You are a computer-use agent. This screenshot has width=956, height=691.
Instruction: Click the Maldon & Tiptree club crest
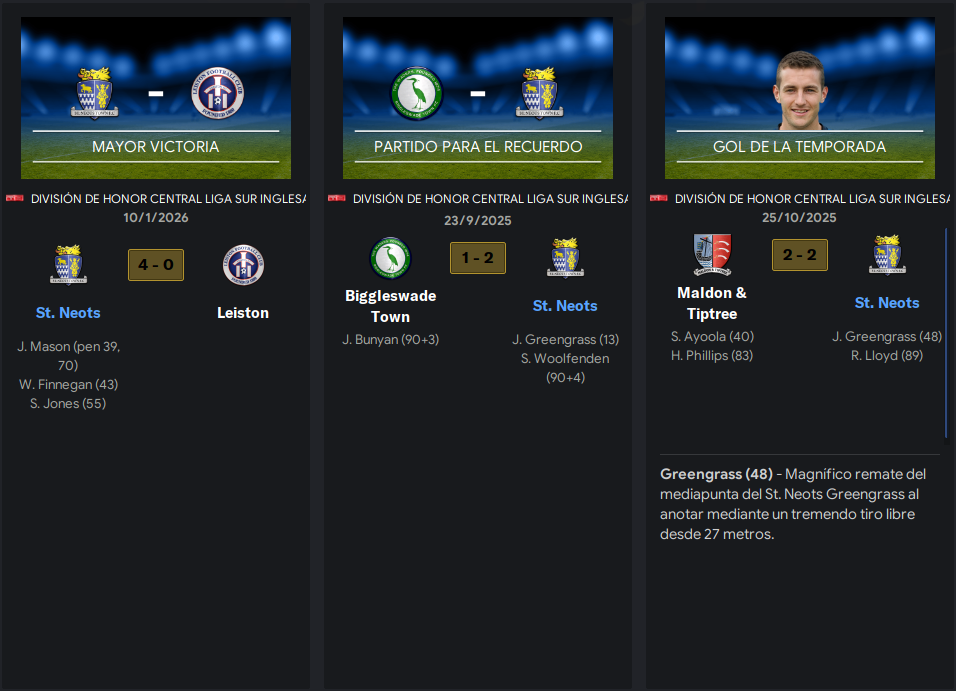(x=712, y=254)
